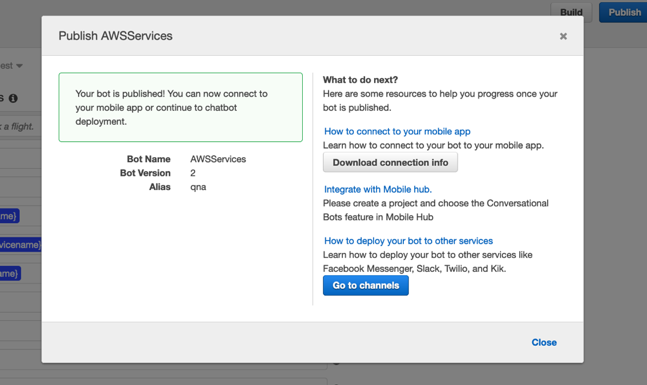The height and width of the screenshot is (385, 647).
Task: Select the bot version value 2
Action: tap(193, 173)
